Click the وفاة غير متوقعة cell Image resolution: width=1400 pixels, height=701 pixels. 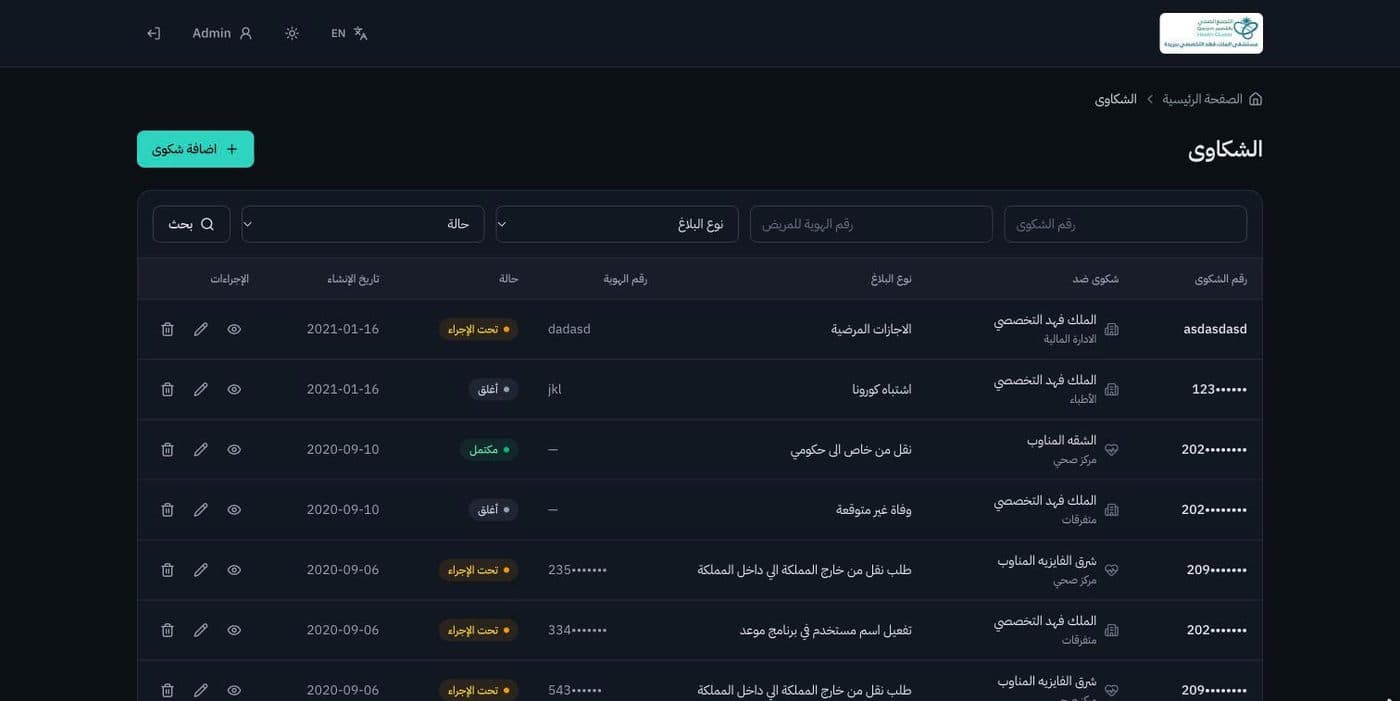pos(874,510)
